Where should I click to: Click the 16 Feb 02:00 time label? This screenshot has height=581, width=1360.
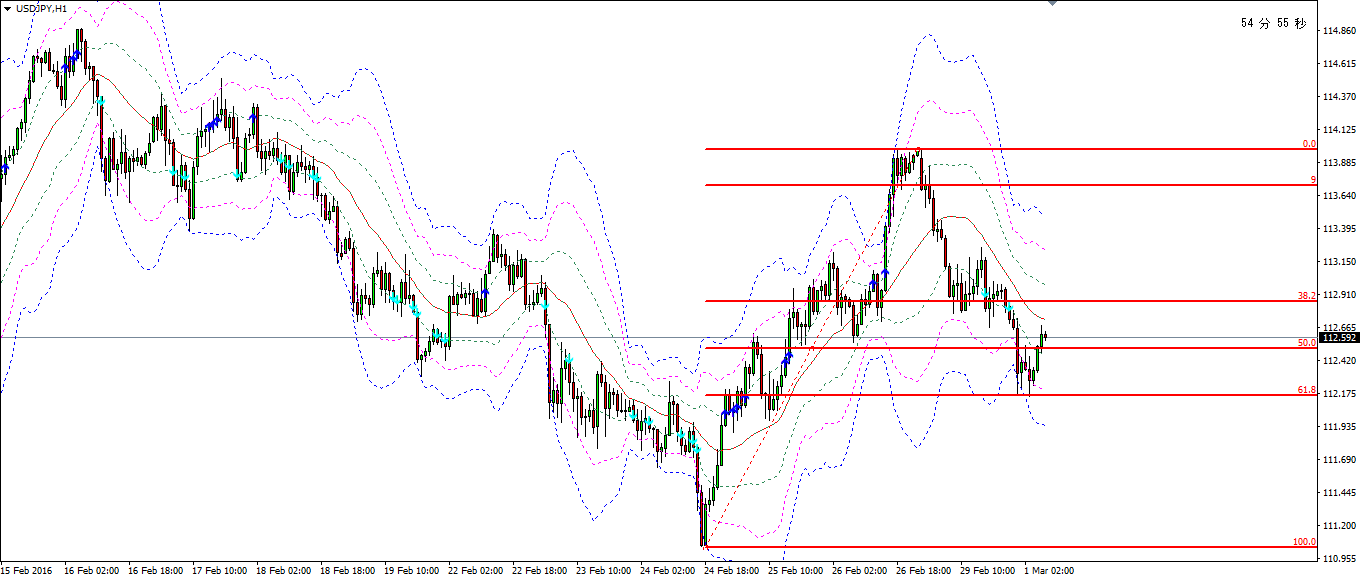click(91, 571)
